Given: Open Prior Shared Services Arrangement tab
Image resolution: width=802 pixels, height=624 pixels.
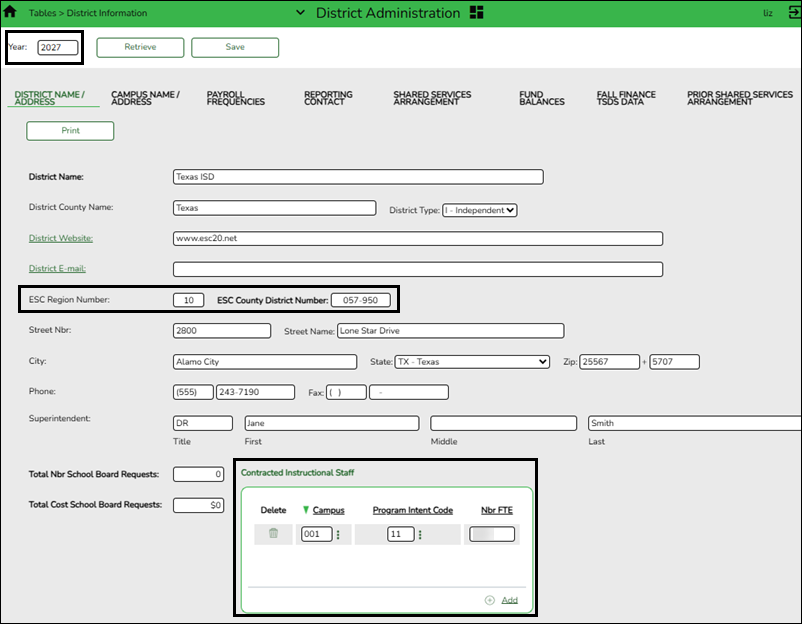Looking at the screenshot, I should point(740,98).
